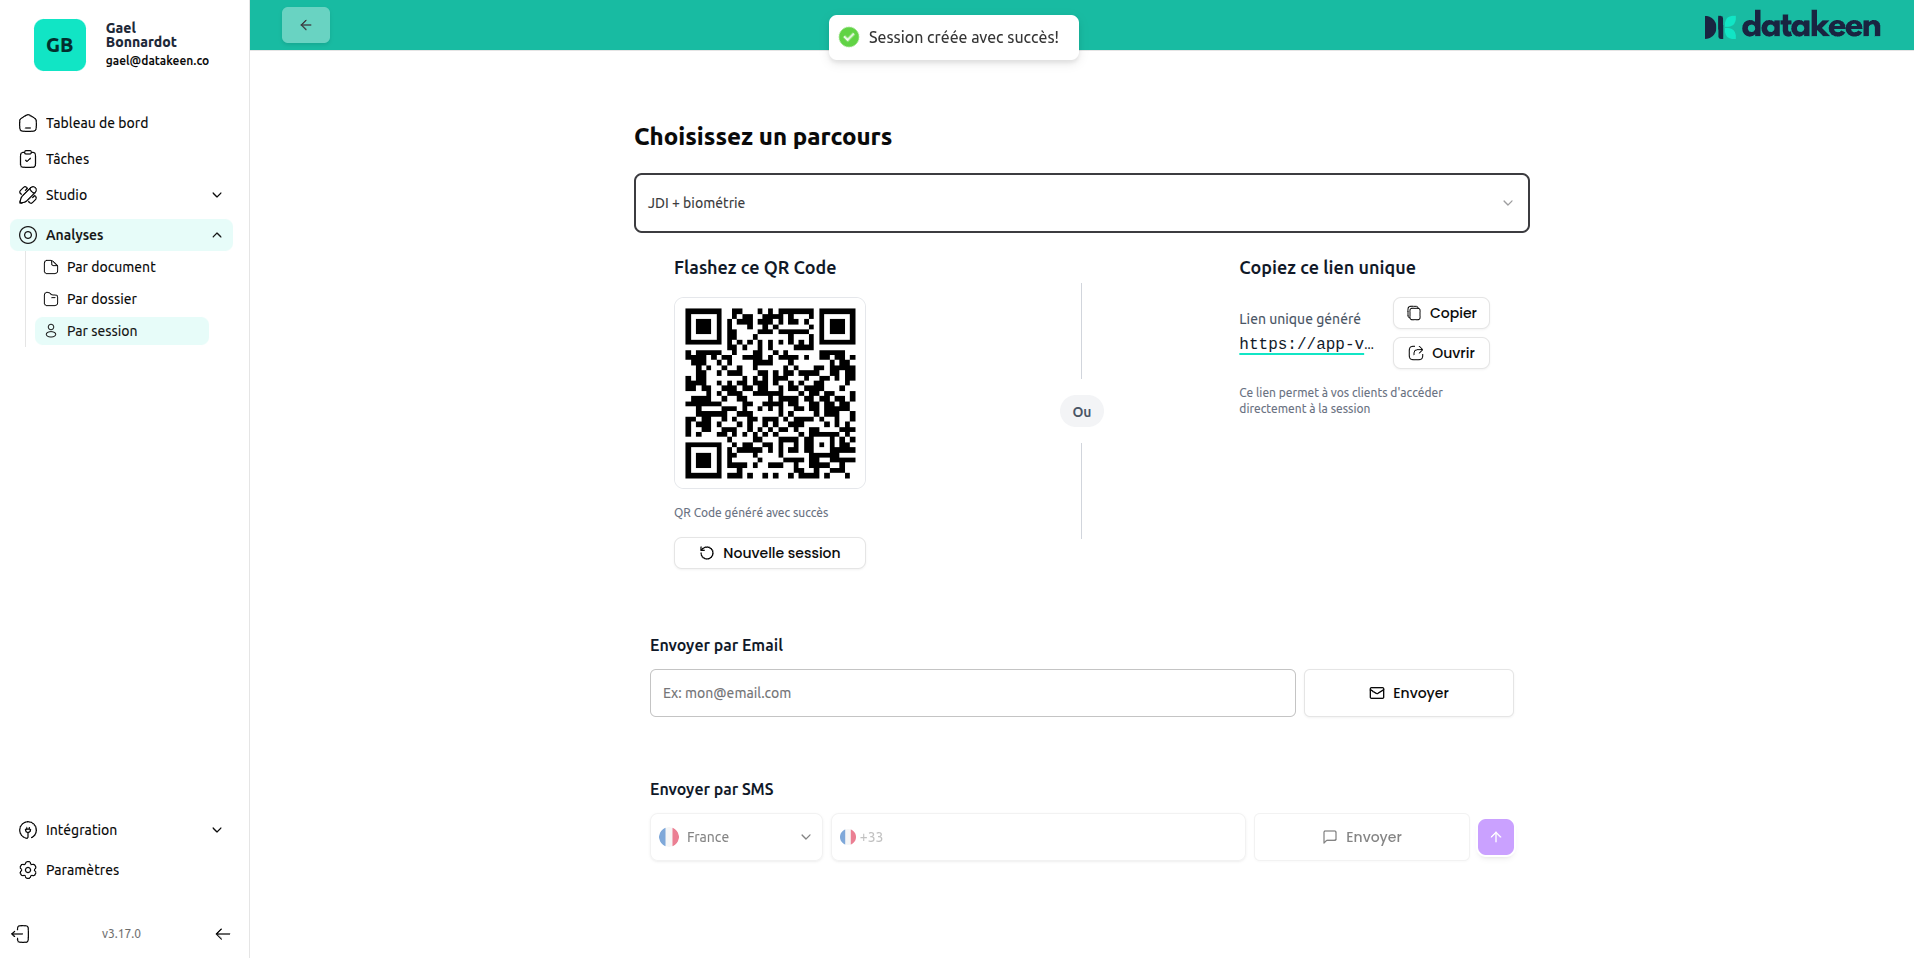Click the Nouvelle session button

click(769, 552)
